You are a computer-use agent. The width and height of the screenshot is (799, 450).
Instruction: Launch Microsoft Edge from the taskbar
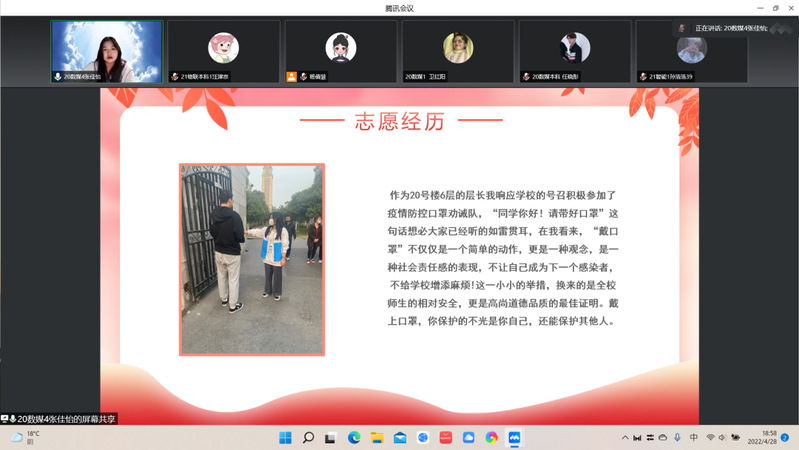354,437
